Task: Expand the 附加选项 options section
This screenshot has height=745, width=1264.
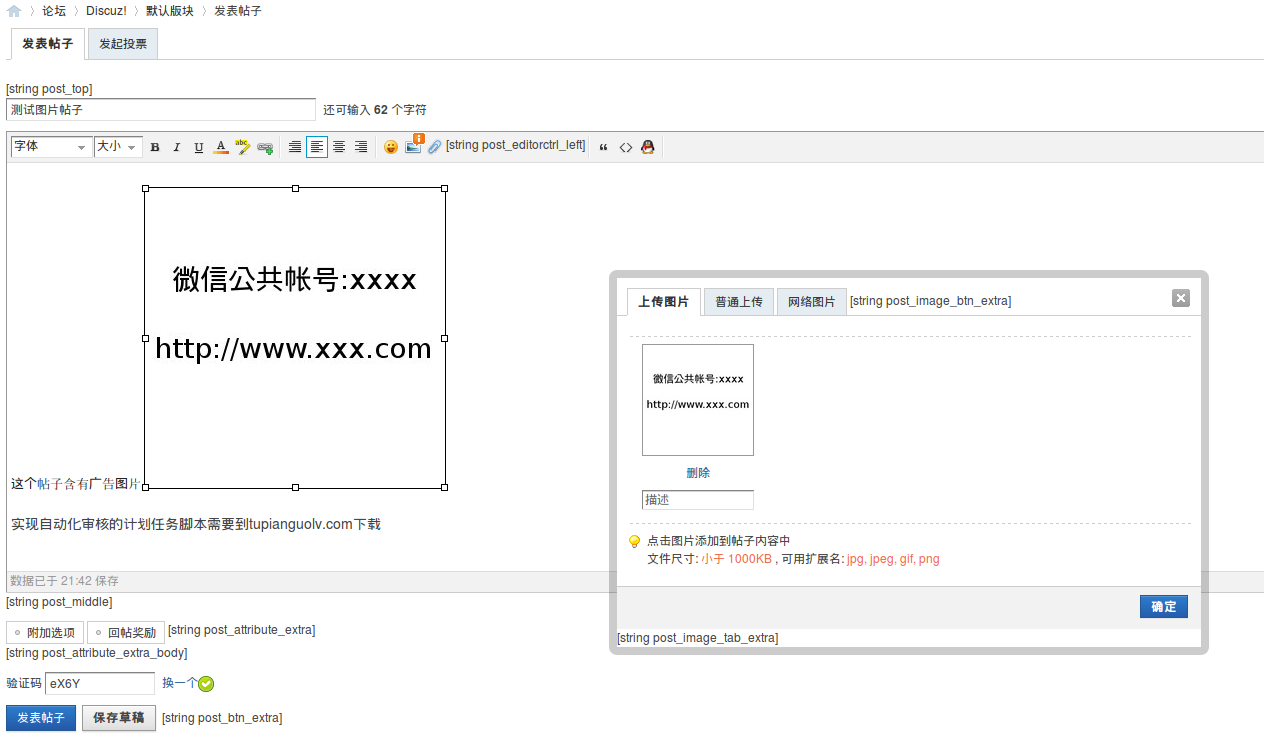Action: pos(43,632)
